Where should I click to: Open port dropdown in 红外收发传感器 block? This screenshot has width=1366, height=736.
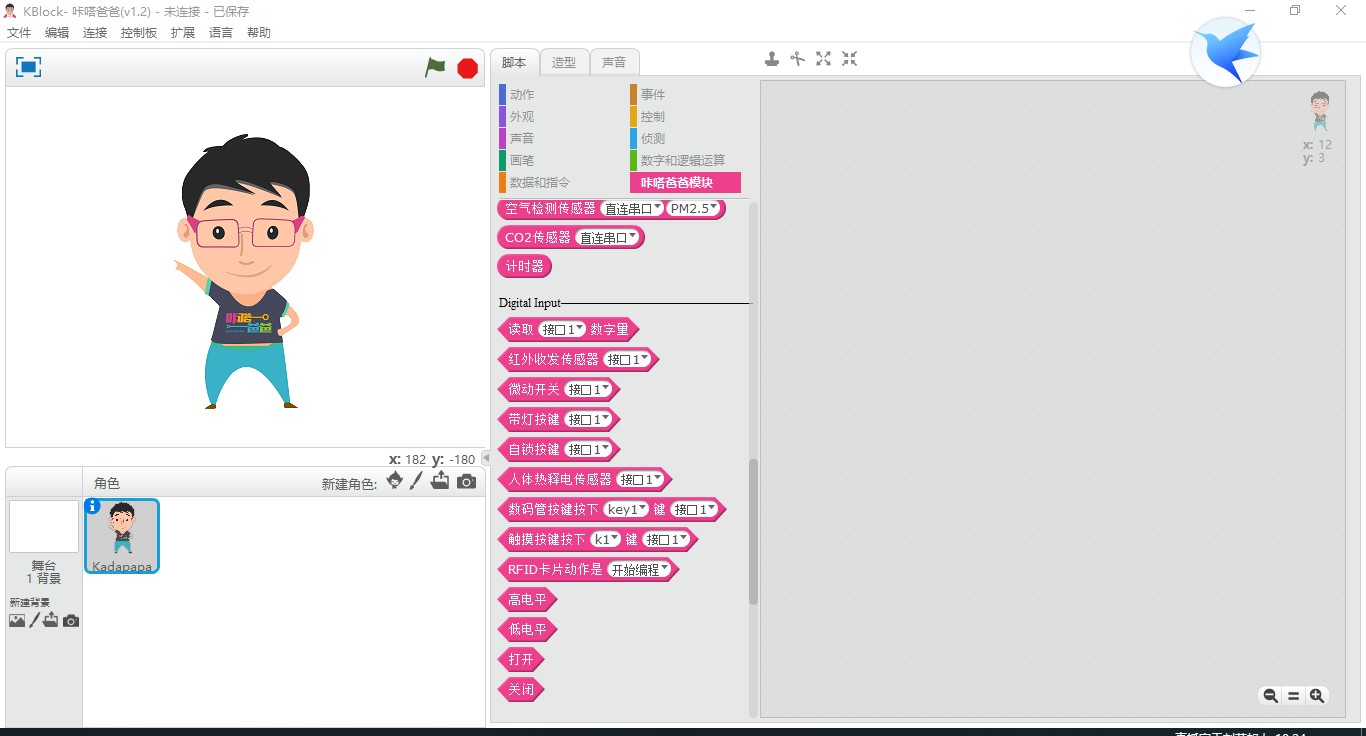point(628,359)
